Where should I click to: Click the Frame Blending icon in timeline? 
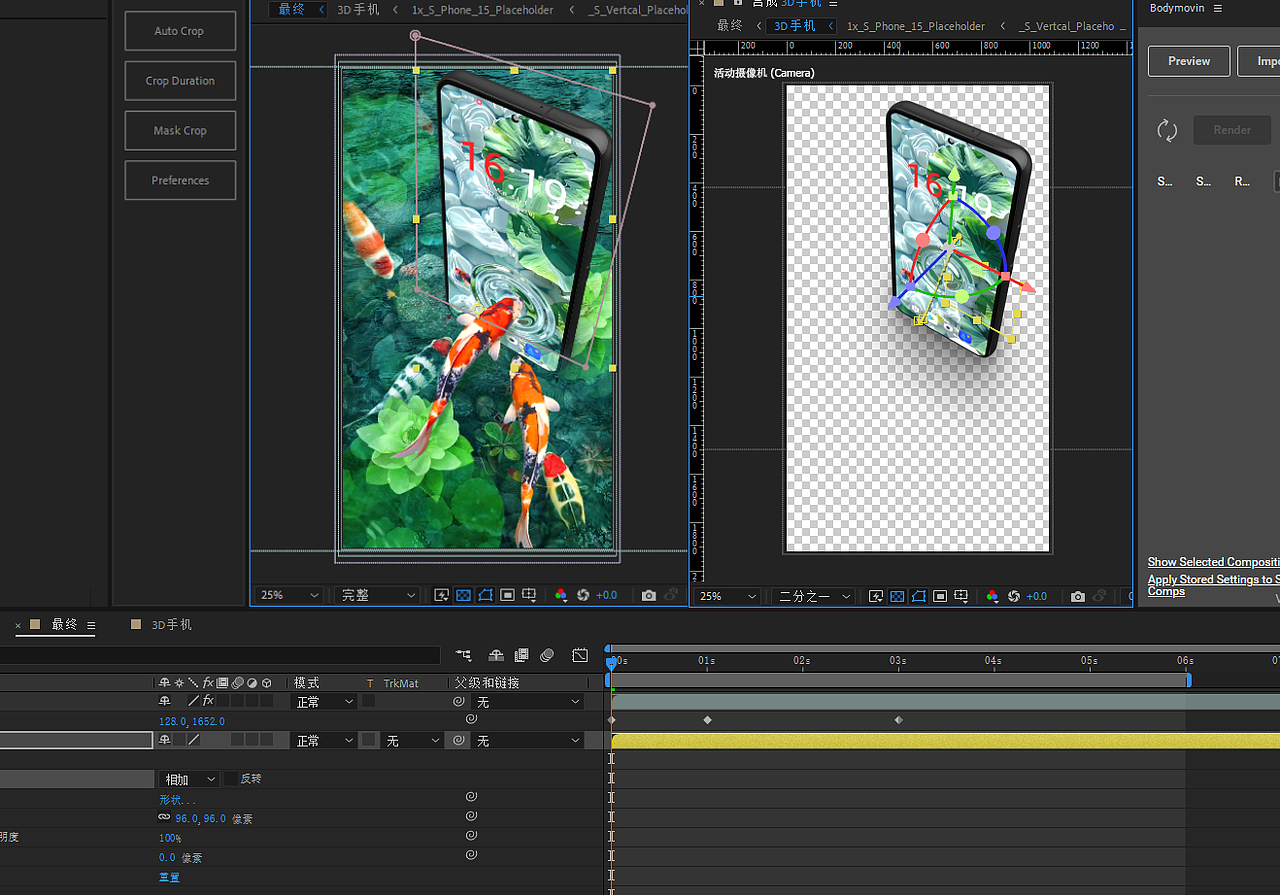(x=521, y=655)
